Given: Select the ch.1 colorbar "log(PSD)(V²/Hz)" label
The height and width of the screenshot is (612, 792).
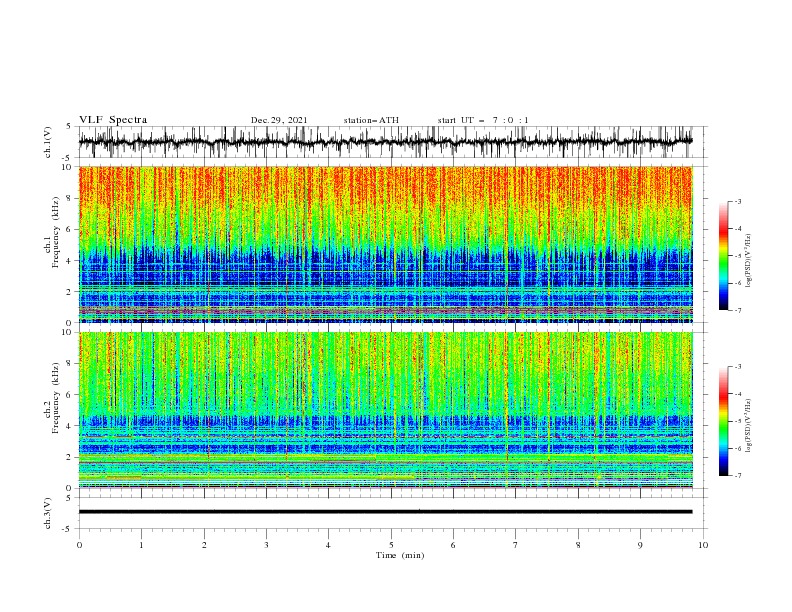Looking at the screenshot, I should click(x=748, y=260).
